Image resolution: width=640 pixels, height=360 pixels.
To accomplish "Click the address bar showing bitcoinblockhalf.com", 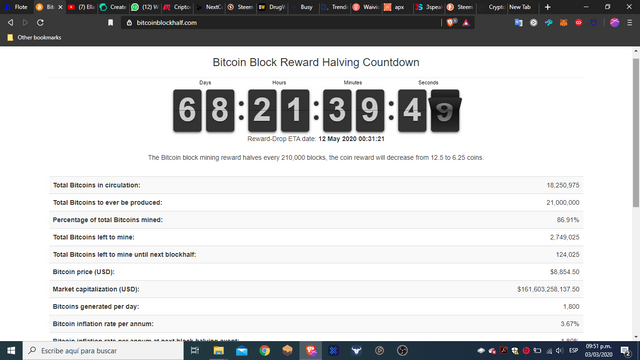I will click(282, 22).
